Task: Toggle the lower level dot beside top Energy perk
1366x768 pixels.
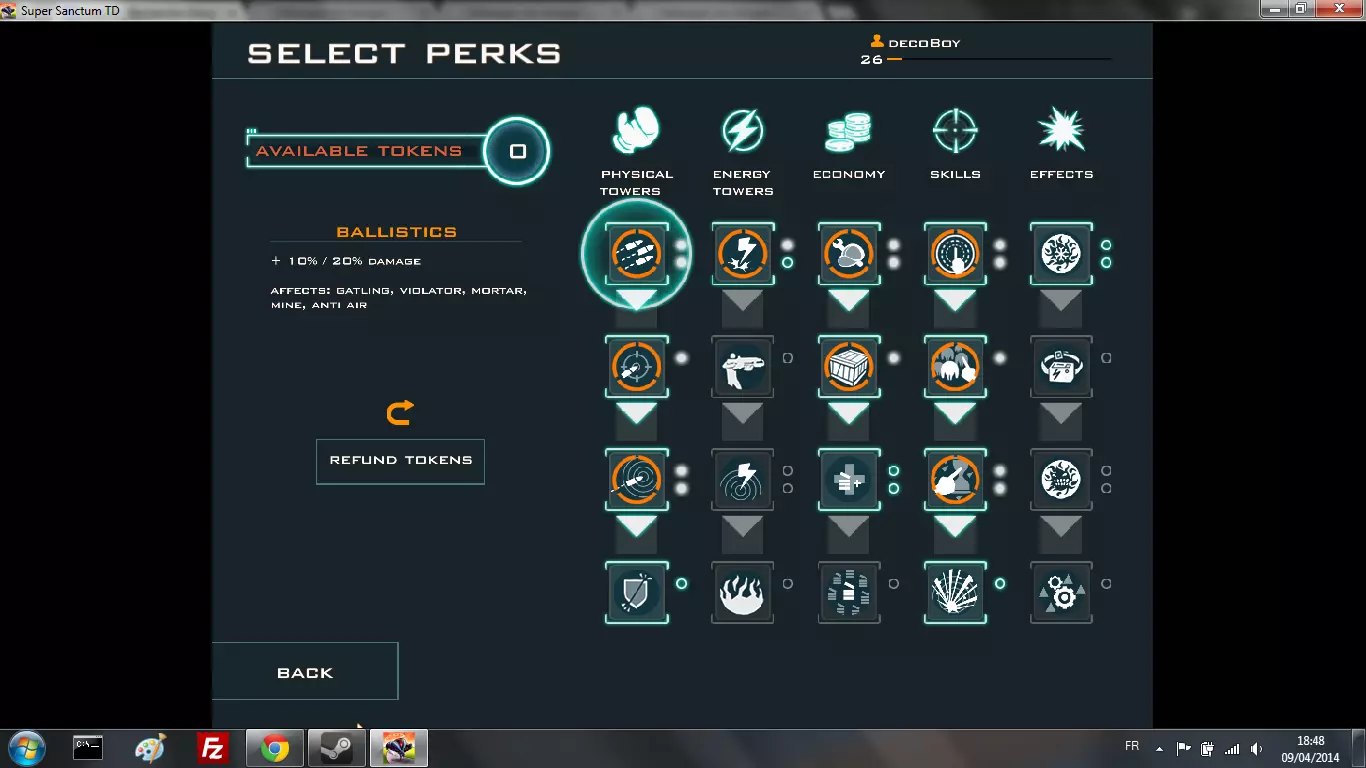Action: (x=787, y=262)
